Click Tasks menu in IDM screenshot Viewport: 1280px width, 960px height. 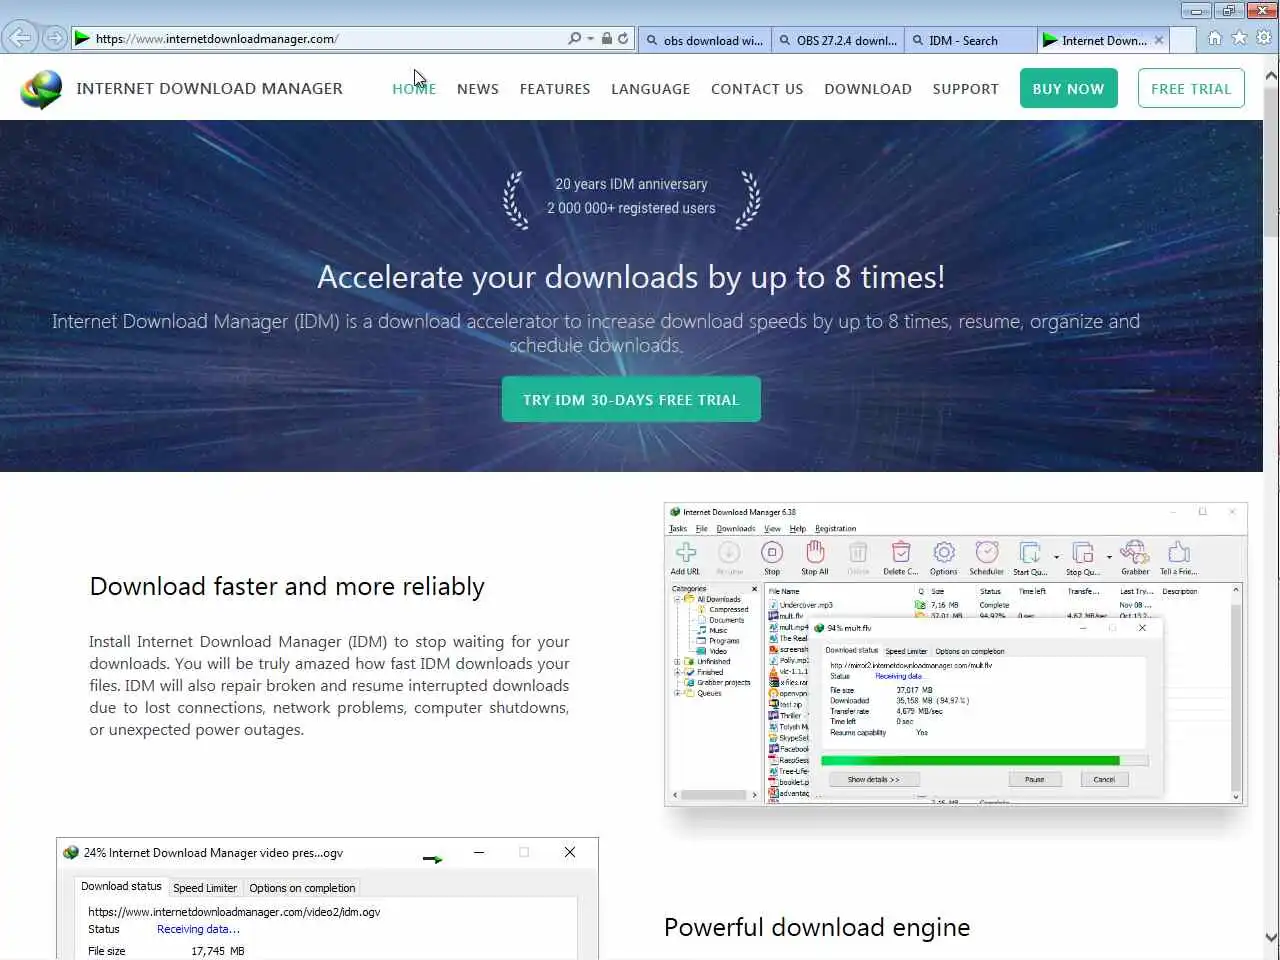678,529
